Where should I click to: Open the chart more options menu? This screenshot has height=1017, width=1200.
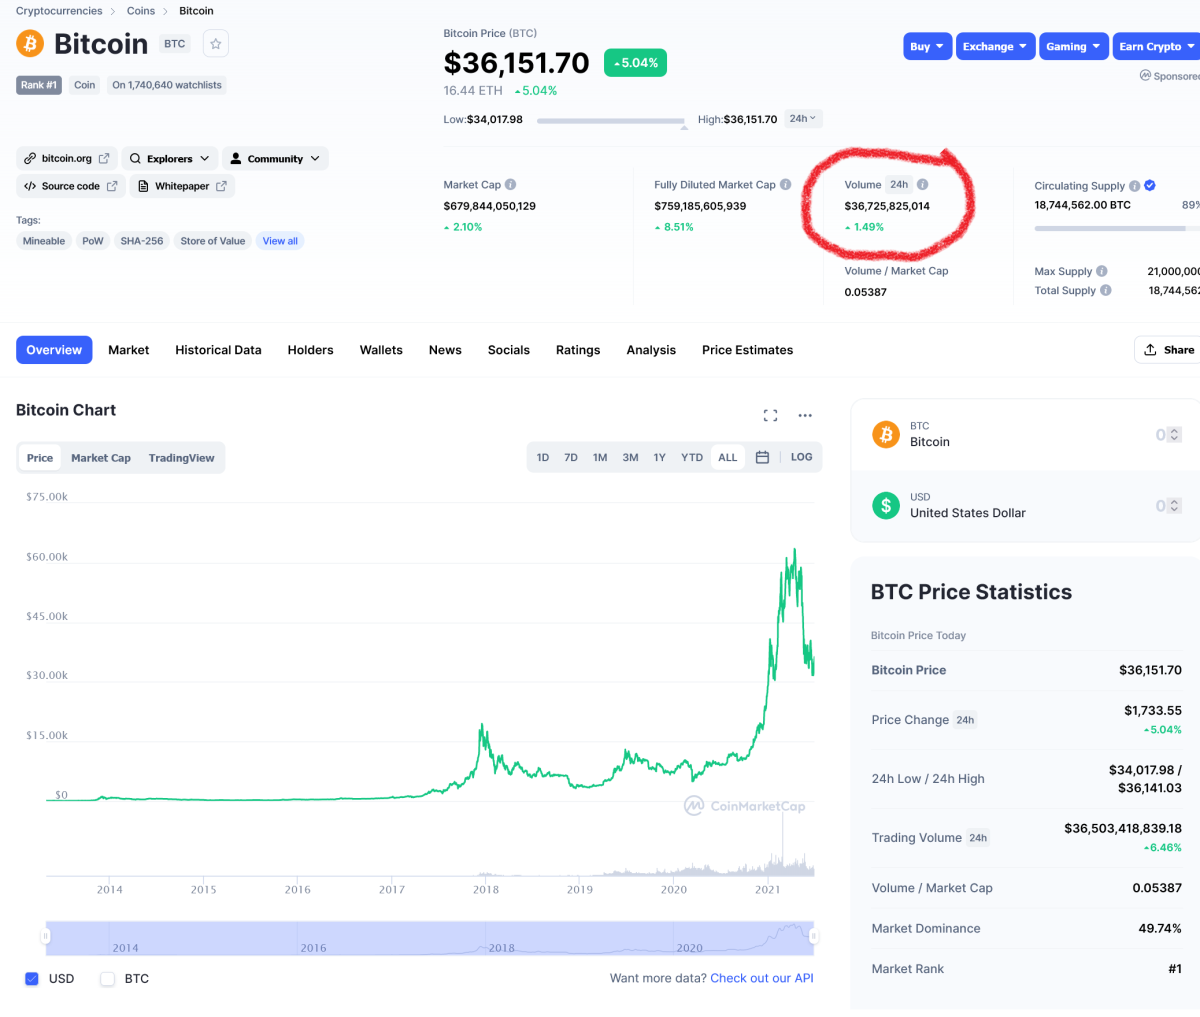(x=805, y=415)
